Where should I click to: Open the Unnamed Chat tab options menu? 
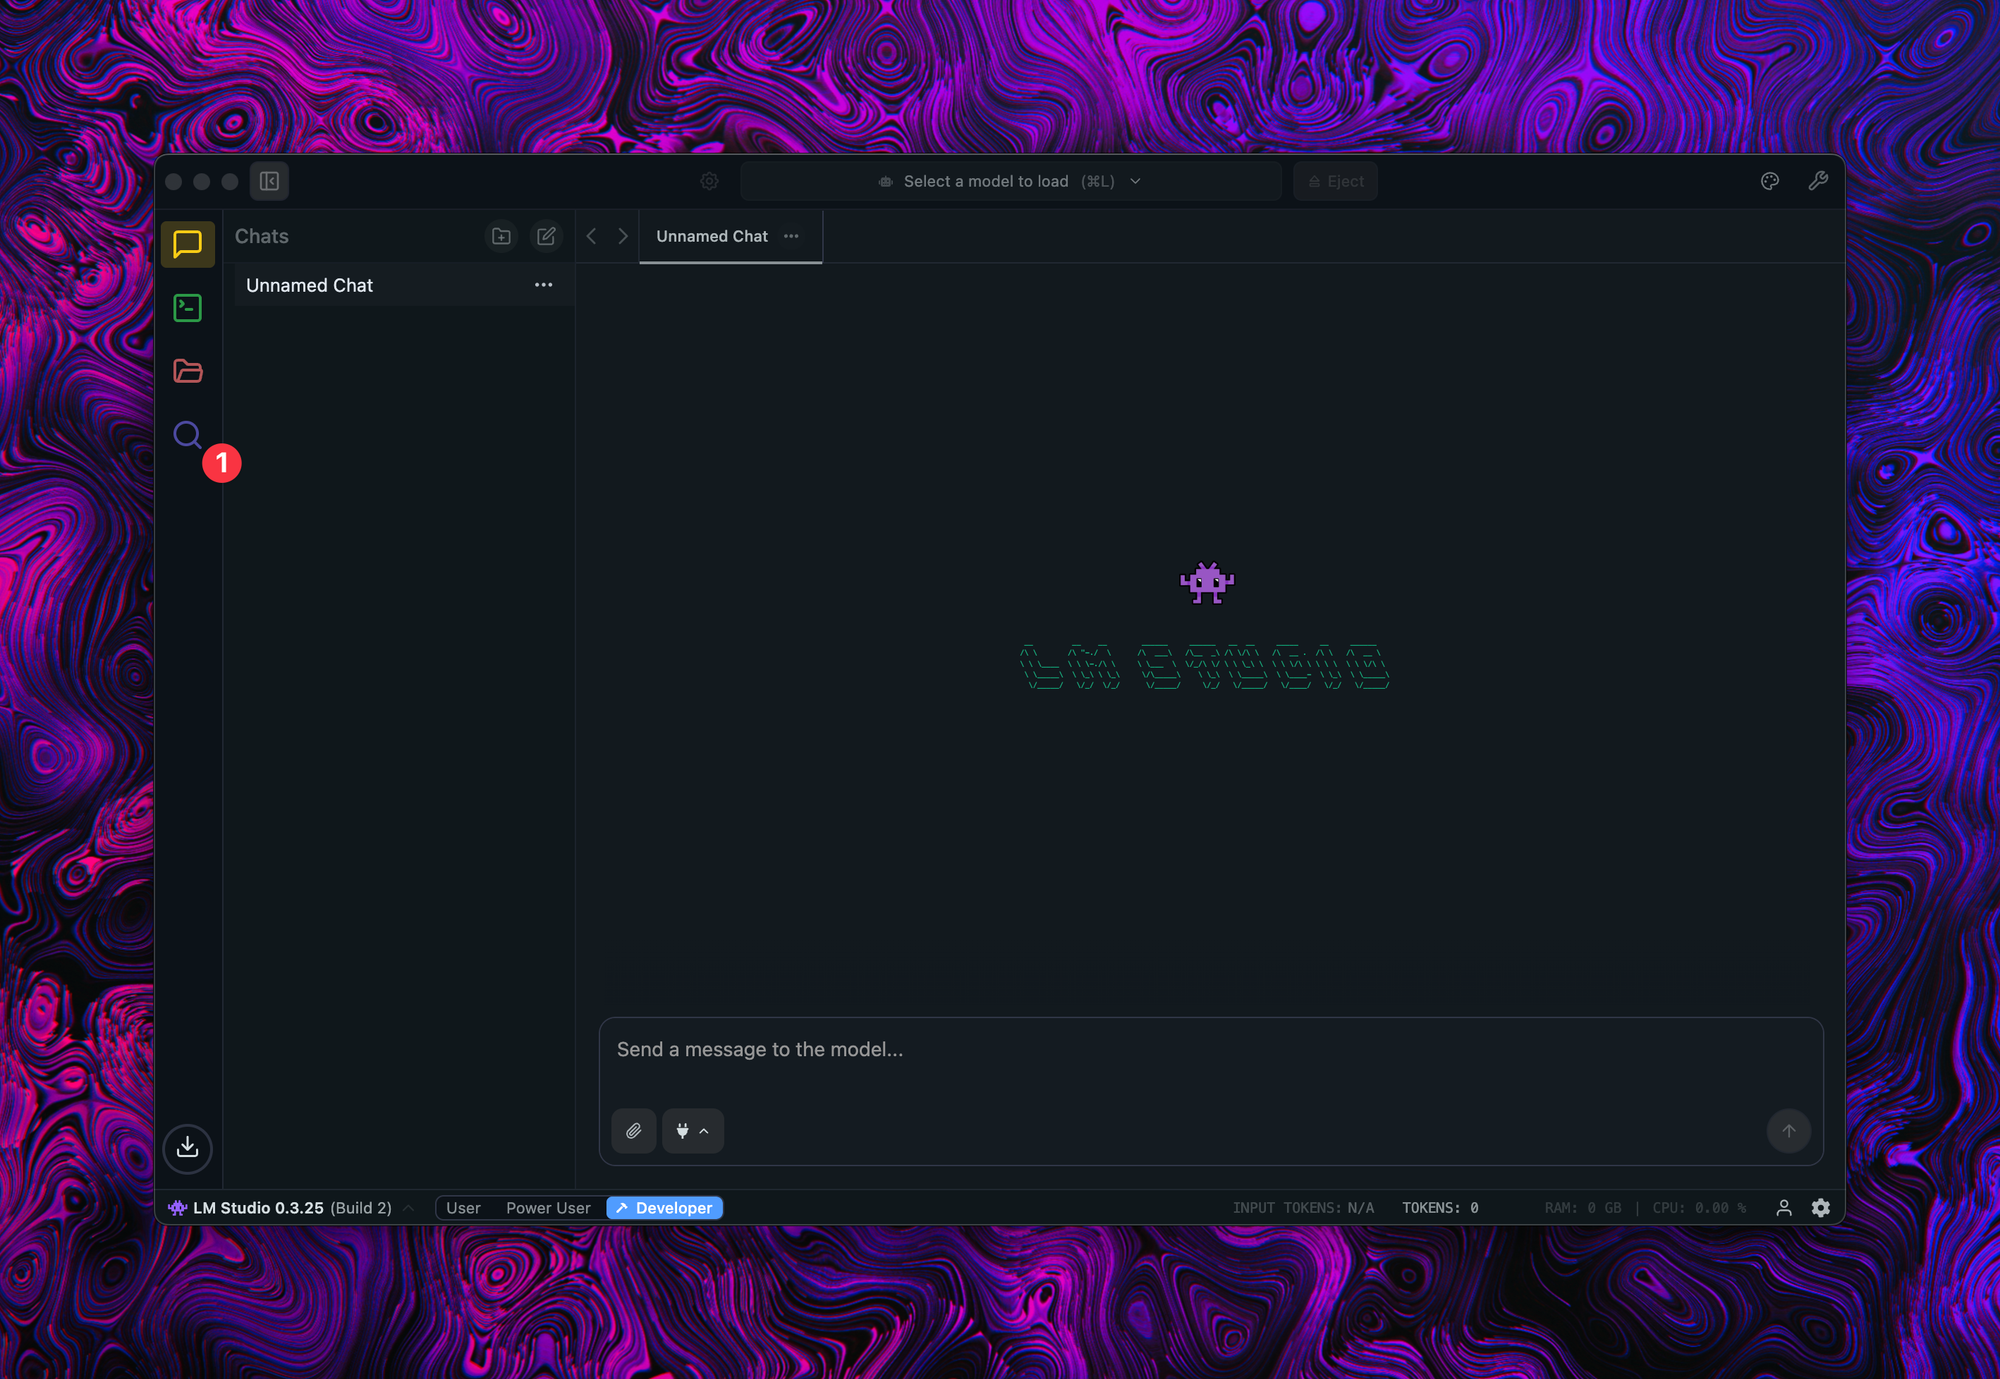791,236
